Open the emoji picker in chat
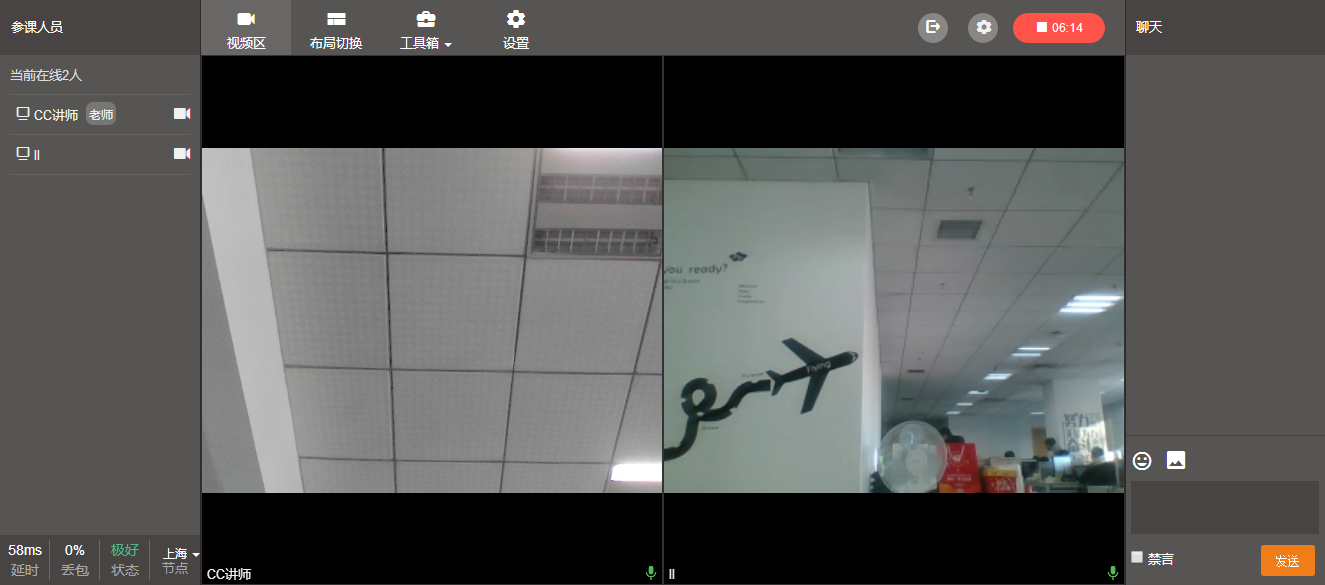 click(x=1142, y=460)
